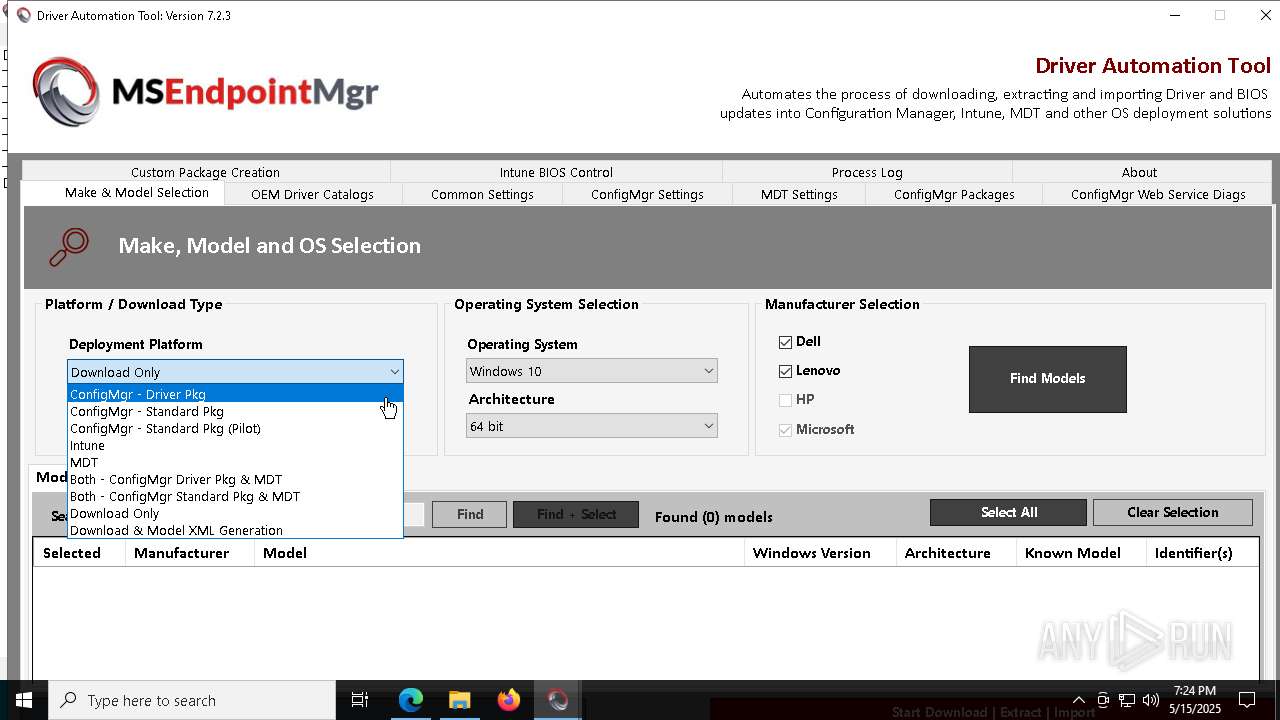This screenshot has width=1280, height=720.
Task: Uncheck the Lenovo manufacturer checkbox
Action: (x=785, y=371)
